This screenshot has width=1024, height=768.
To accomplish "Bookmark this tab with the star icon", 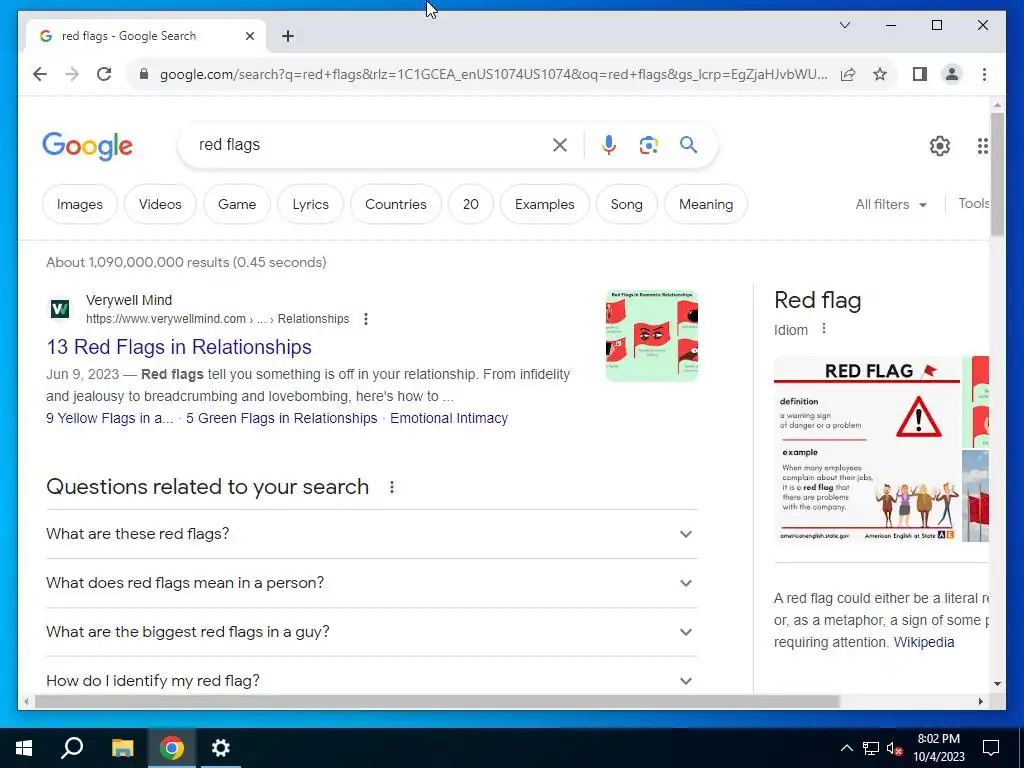I will 880,74.
